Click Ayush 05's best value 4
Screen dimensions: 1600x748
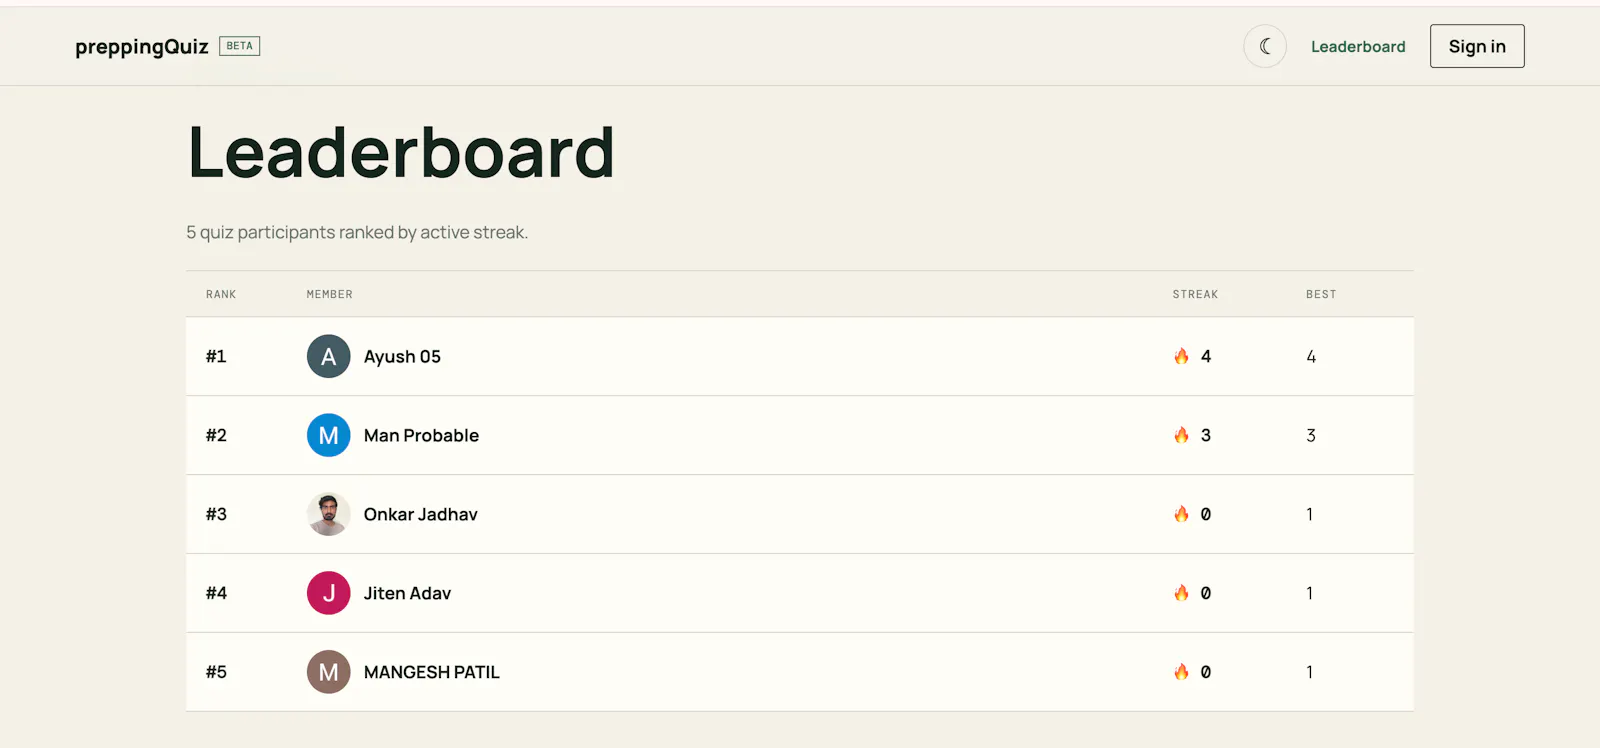click(x=1311, y=357)
